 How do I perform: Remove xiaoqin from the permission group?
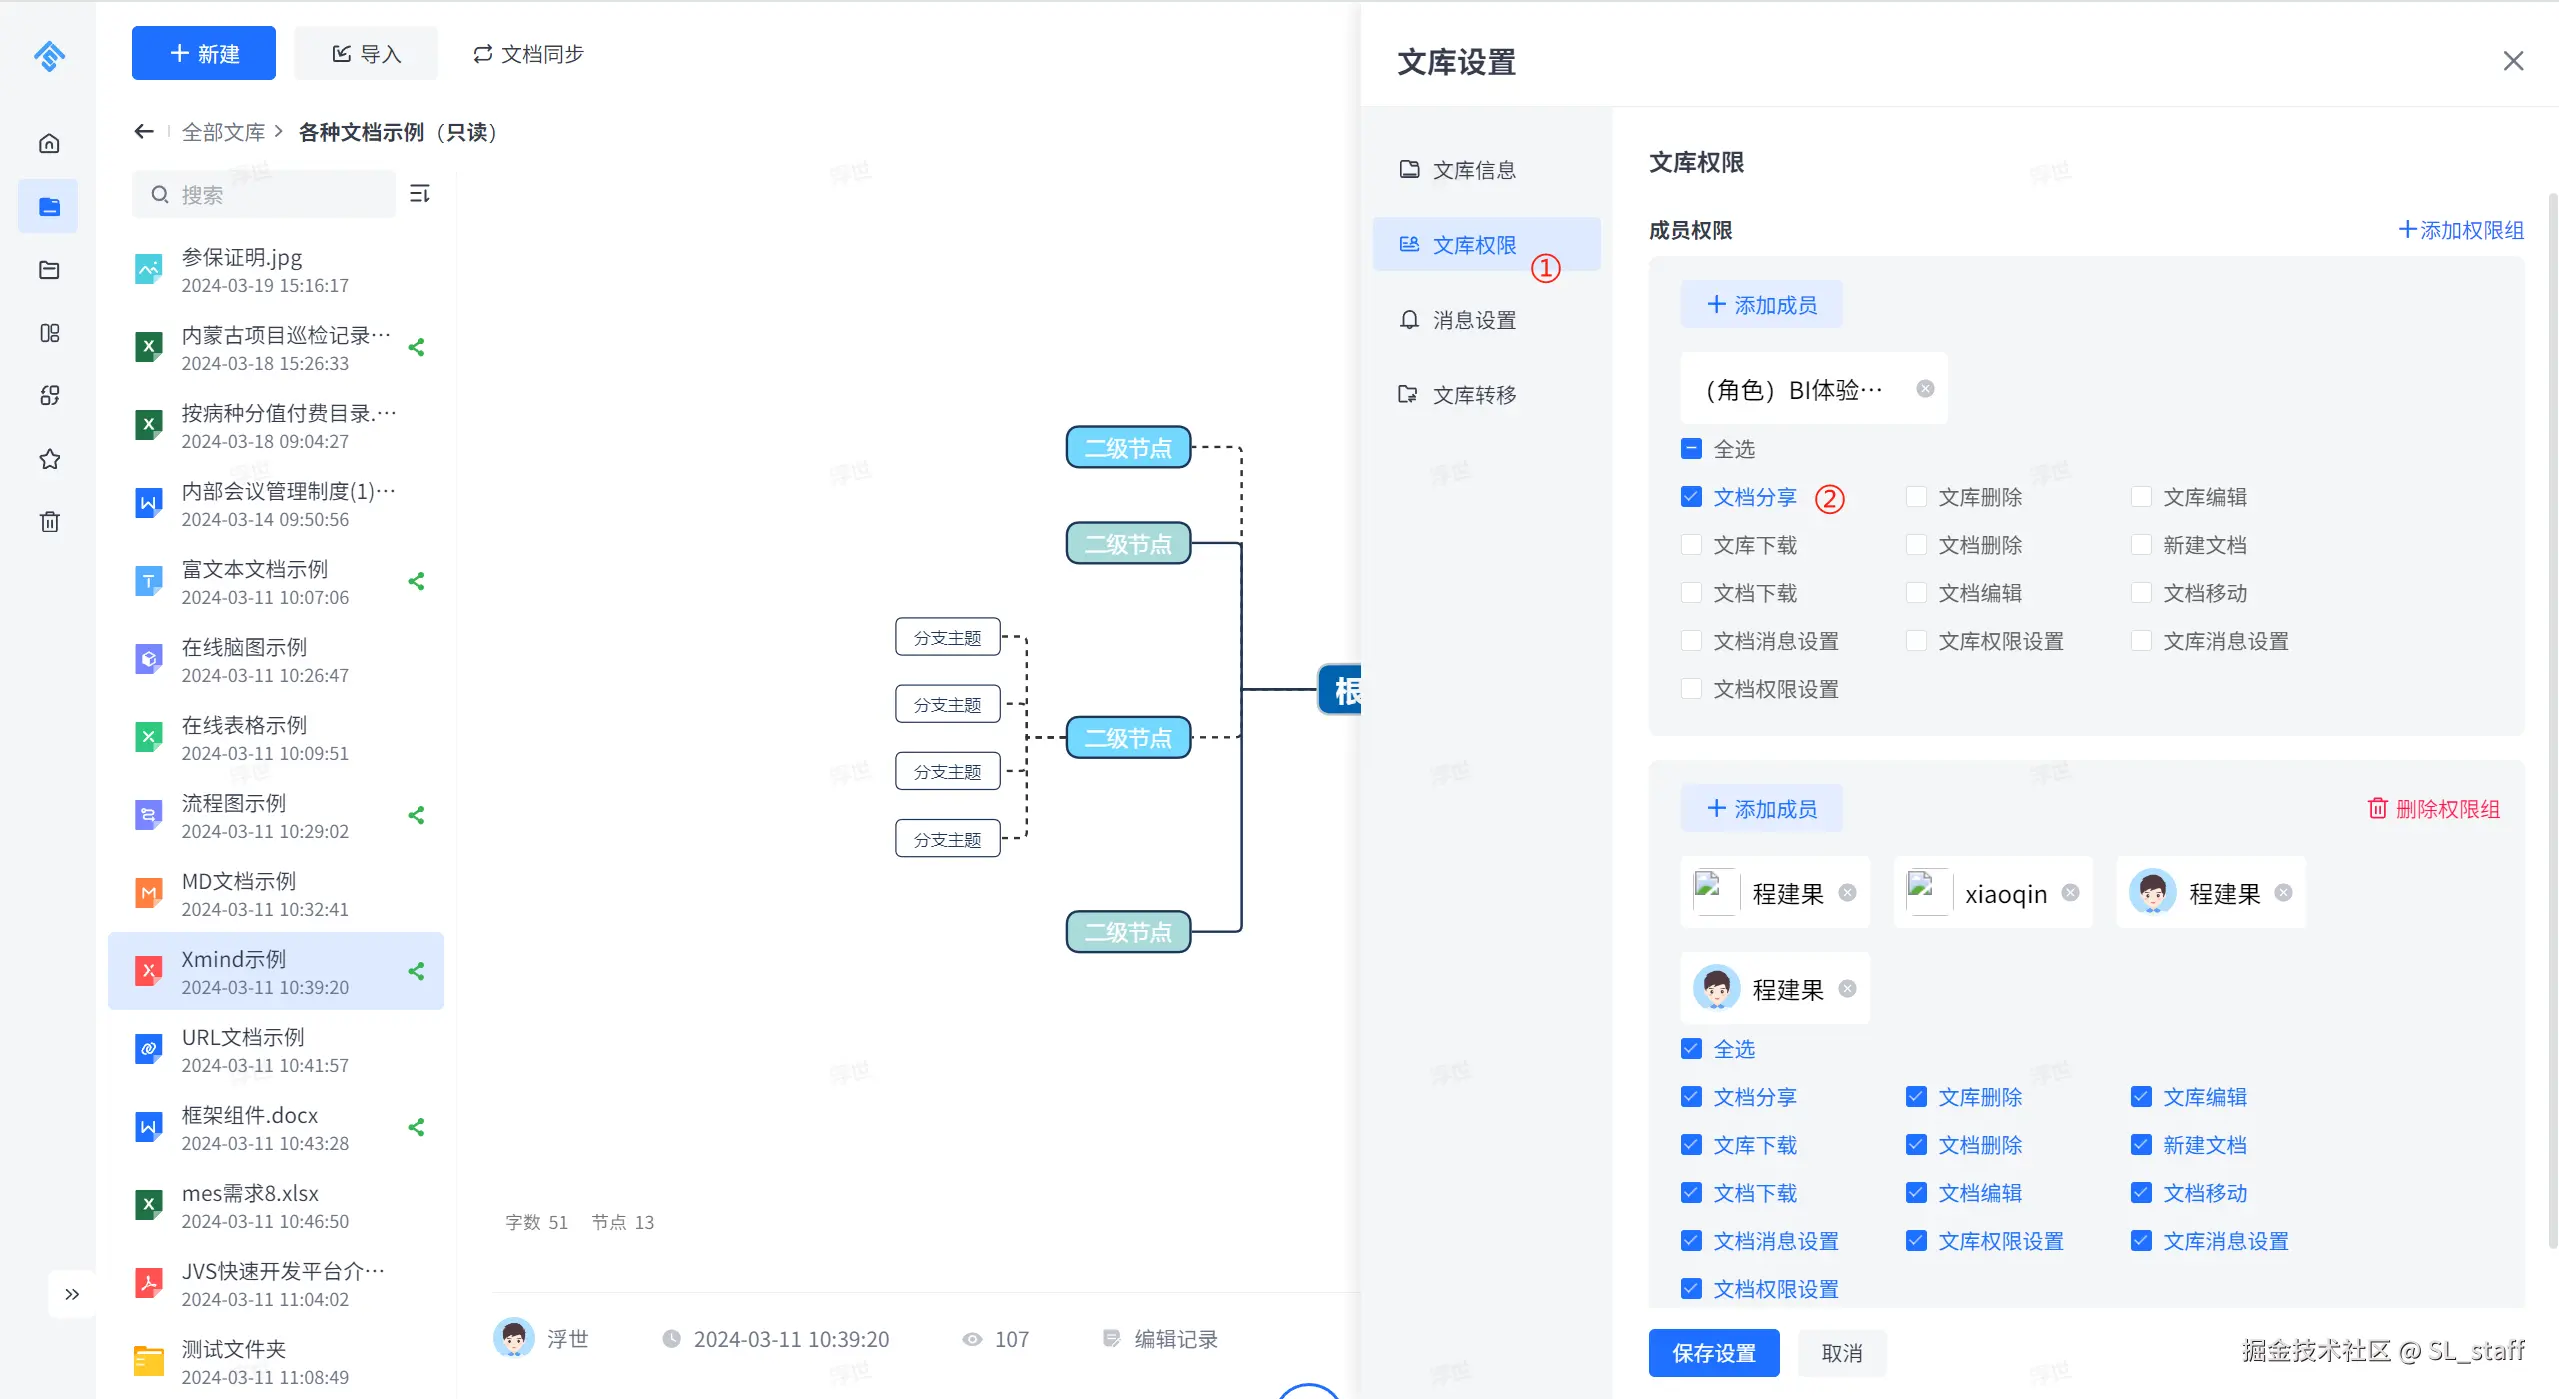[2071, 893]
